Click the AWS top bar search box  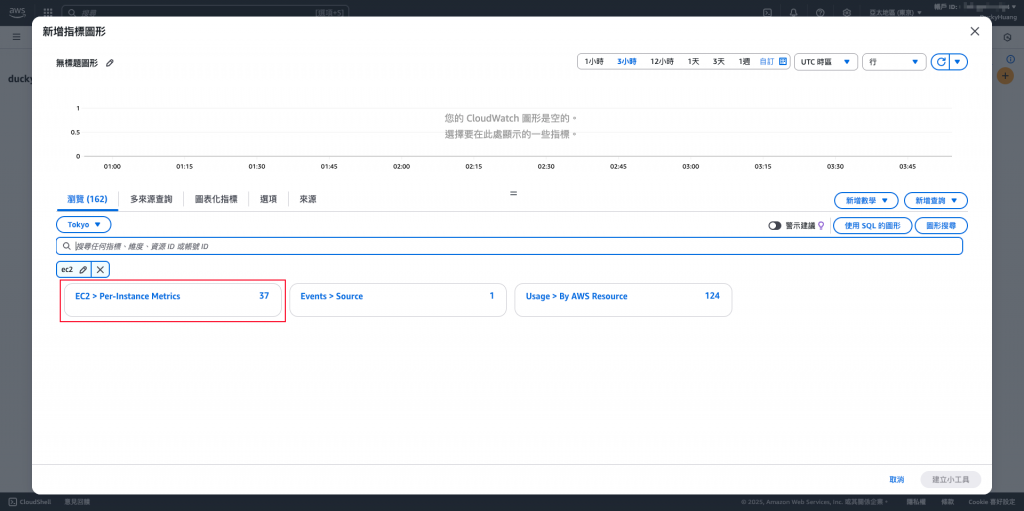(x=205, y=12)
